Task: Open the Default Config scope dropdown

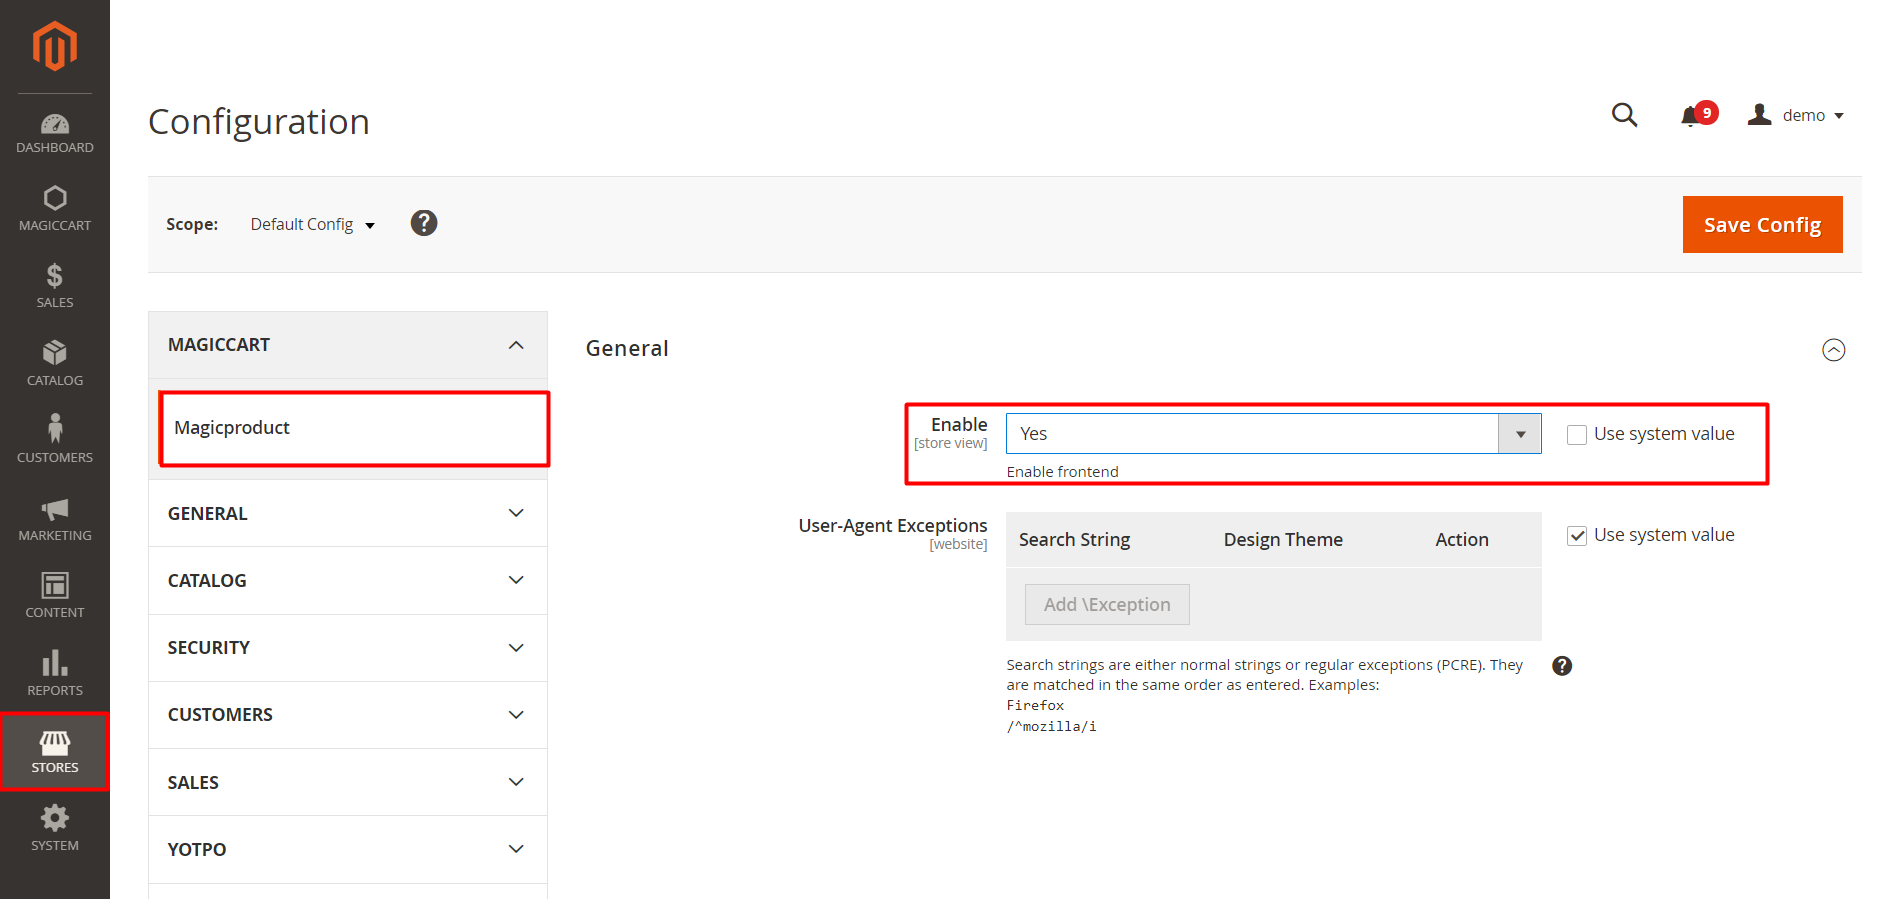Action: [312, 225]
